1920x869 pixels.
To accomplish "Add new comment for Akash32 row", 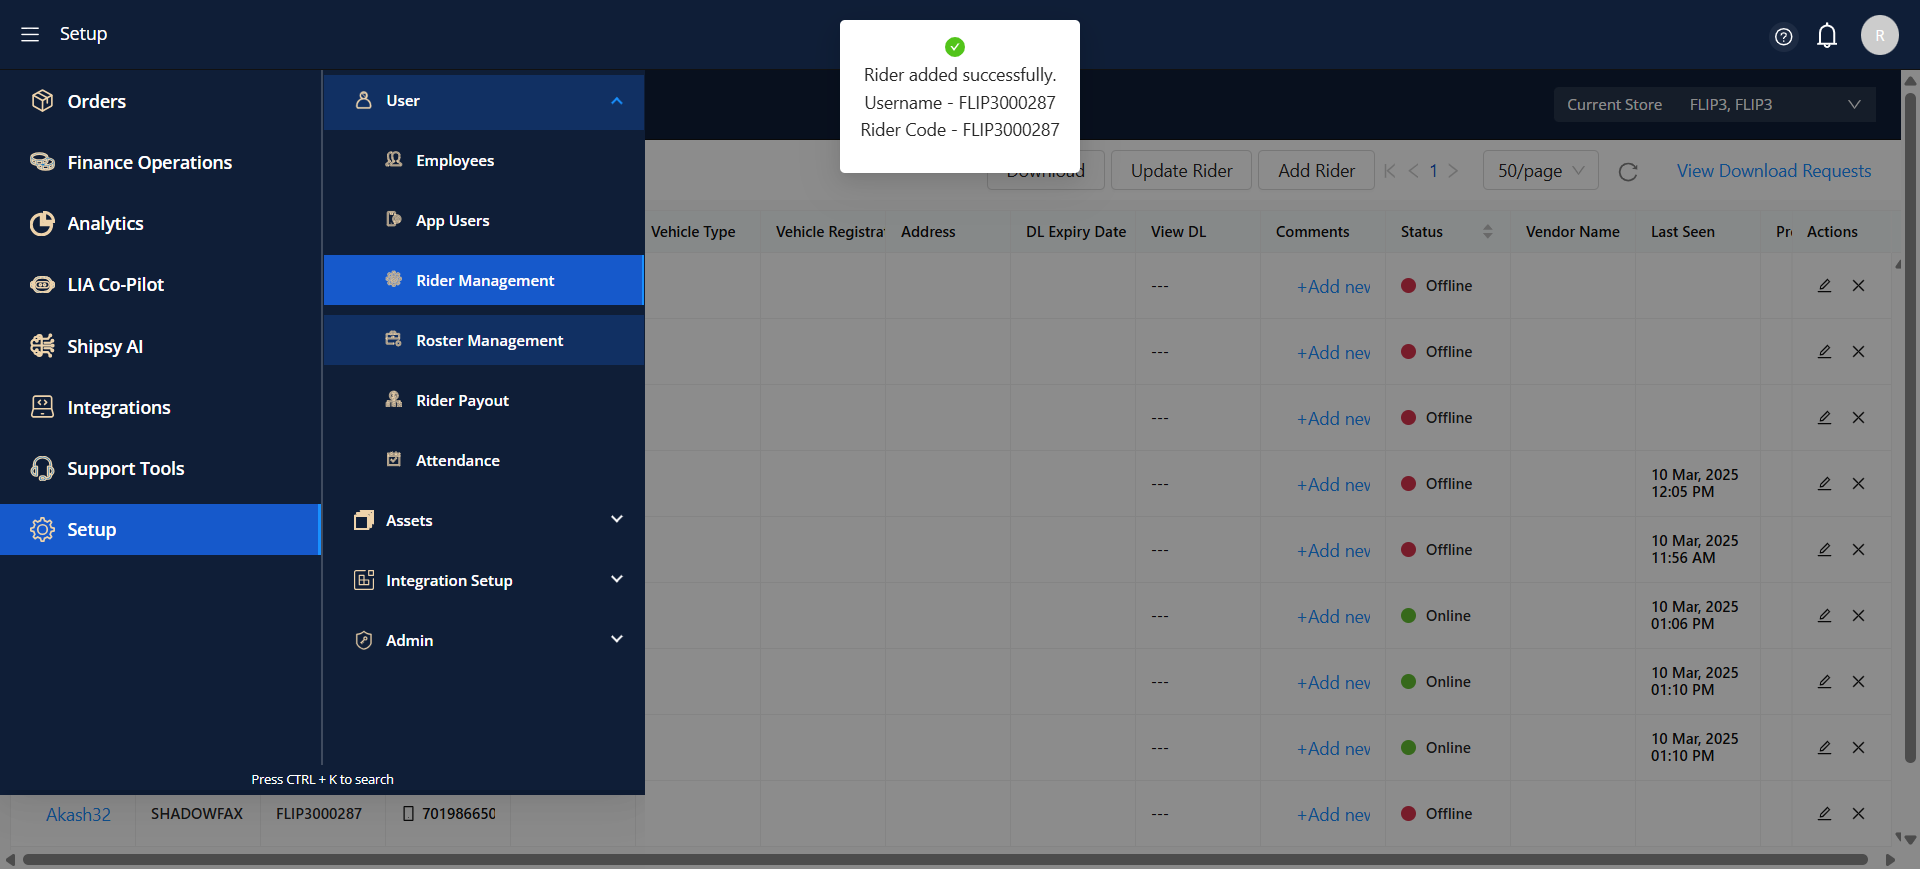I will [1334, 815].
